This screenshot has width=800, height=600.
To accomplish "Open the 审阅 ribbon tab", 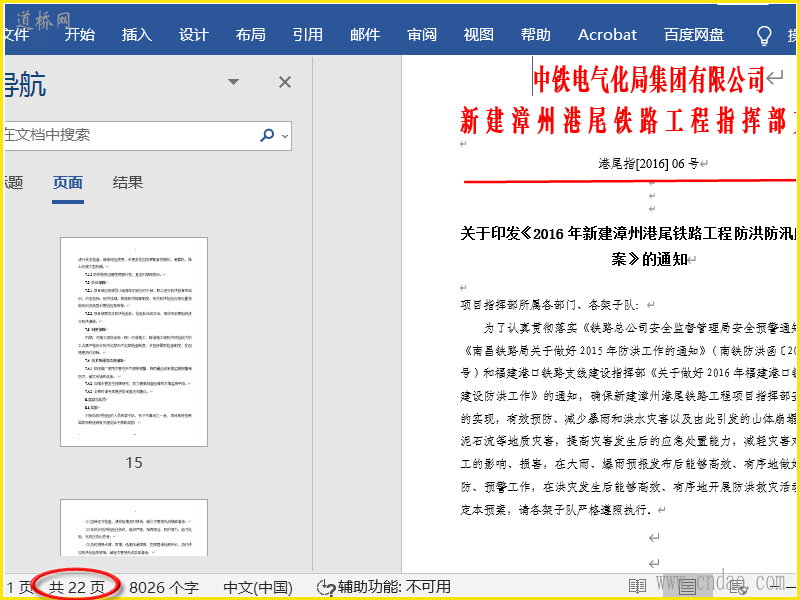I will (x=422, y=35).
